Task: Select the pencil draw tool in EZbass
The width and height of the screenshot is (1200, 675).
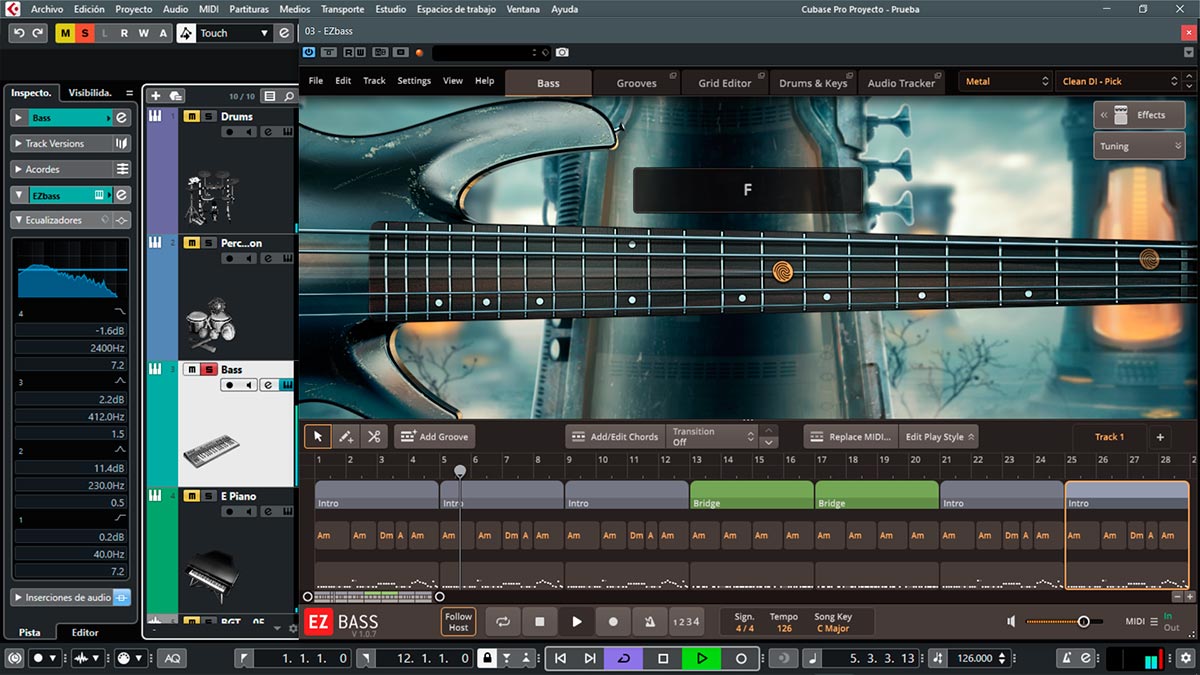Action: [x=346, y=436]
